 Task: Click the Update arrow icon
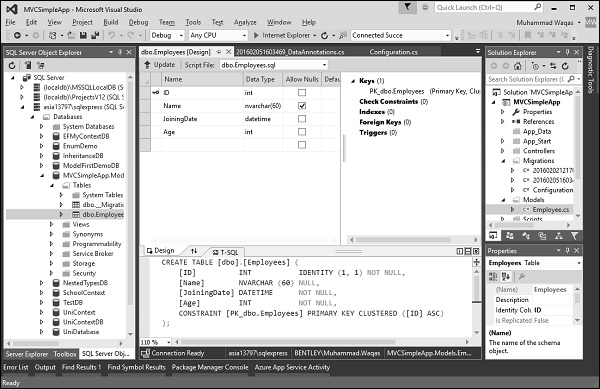pyautogui.click(x=147, y=65)
